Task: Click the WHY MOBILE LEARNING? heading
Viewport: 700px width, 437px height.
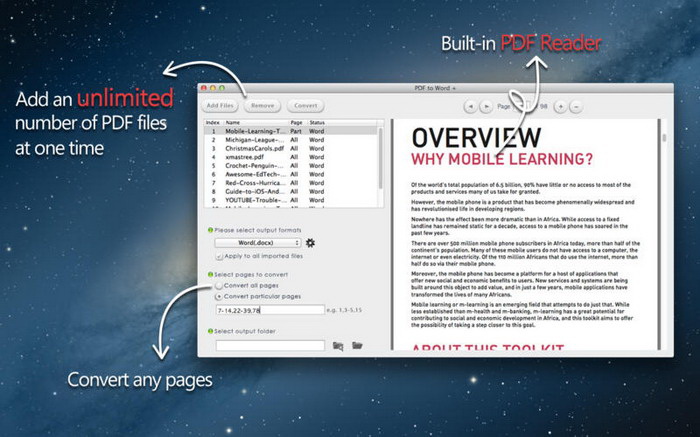Action: tap(502, 159)
